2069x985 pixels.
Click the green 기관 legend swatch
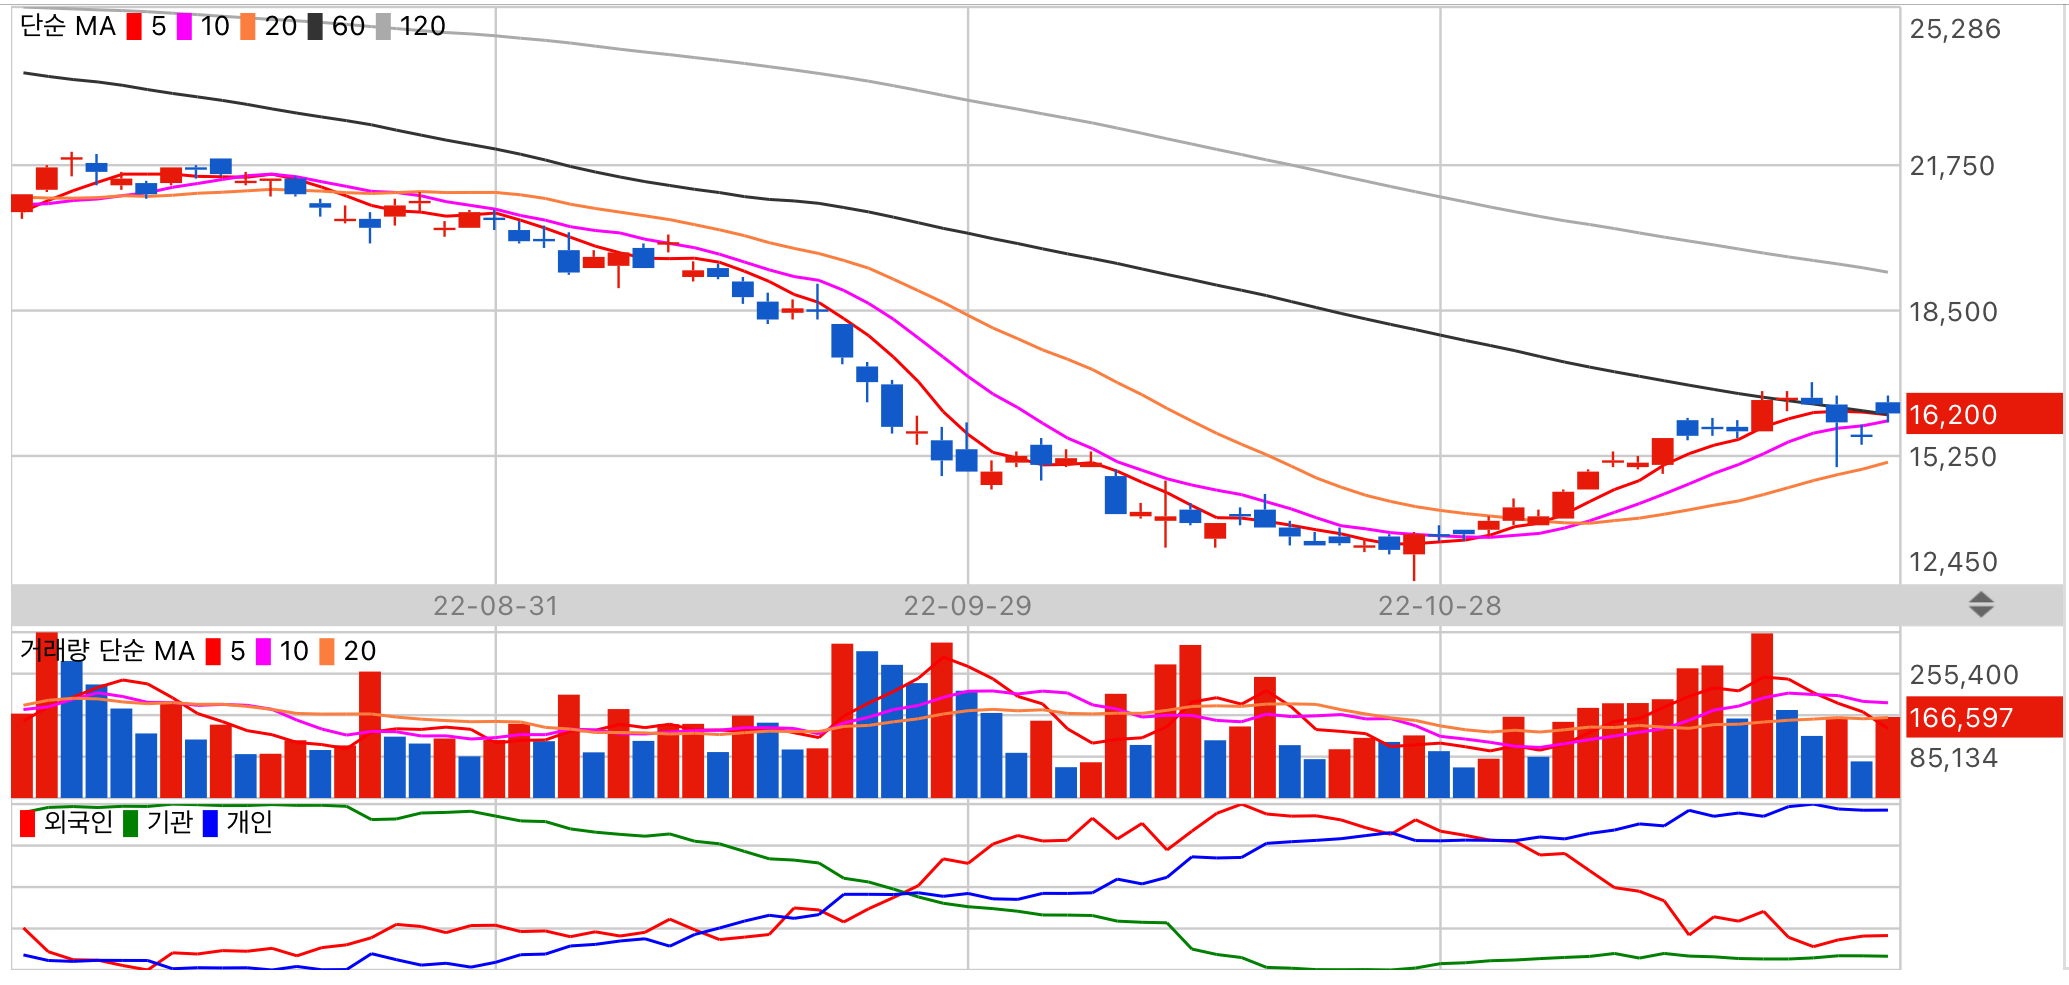[130, 823]
